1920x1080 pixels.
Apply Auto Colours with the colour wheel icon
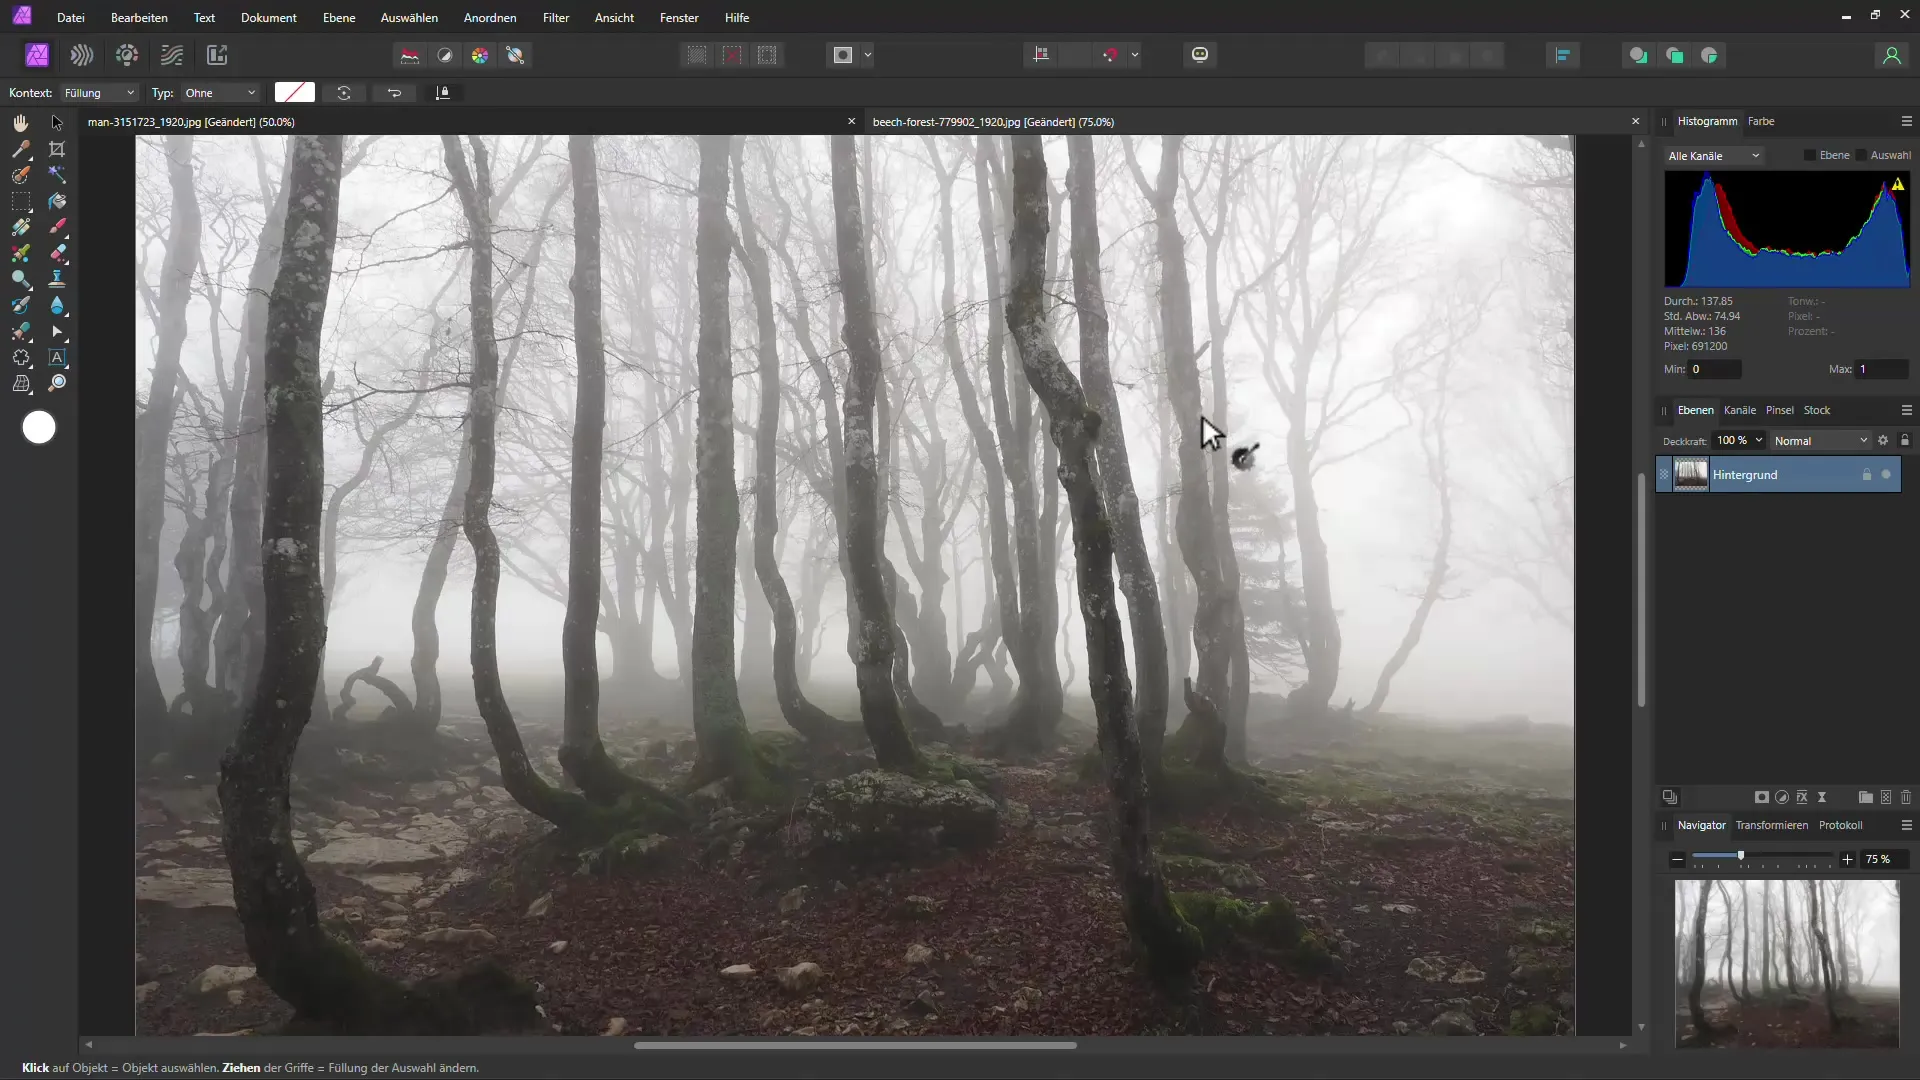click(x=480, y=55)
